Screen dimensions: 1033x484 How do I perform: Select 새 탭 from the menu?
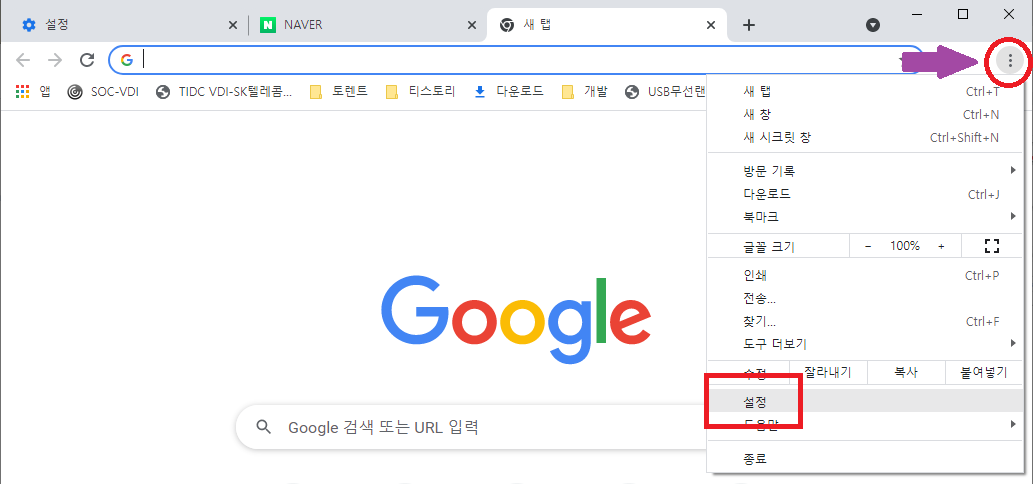tap(863, 91)
